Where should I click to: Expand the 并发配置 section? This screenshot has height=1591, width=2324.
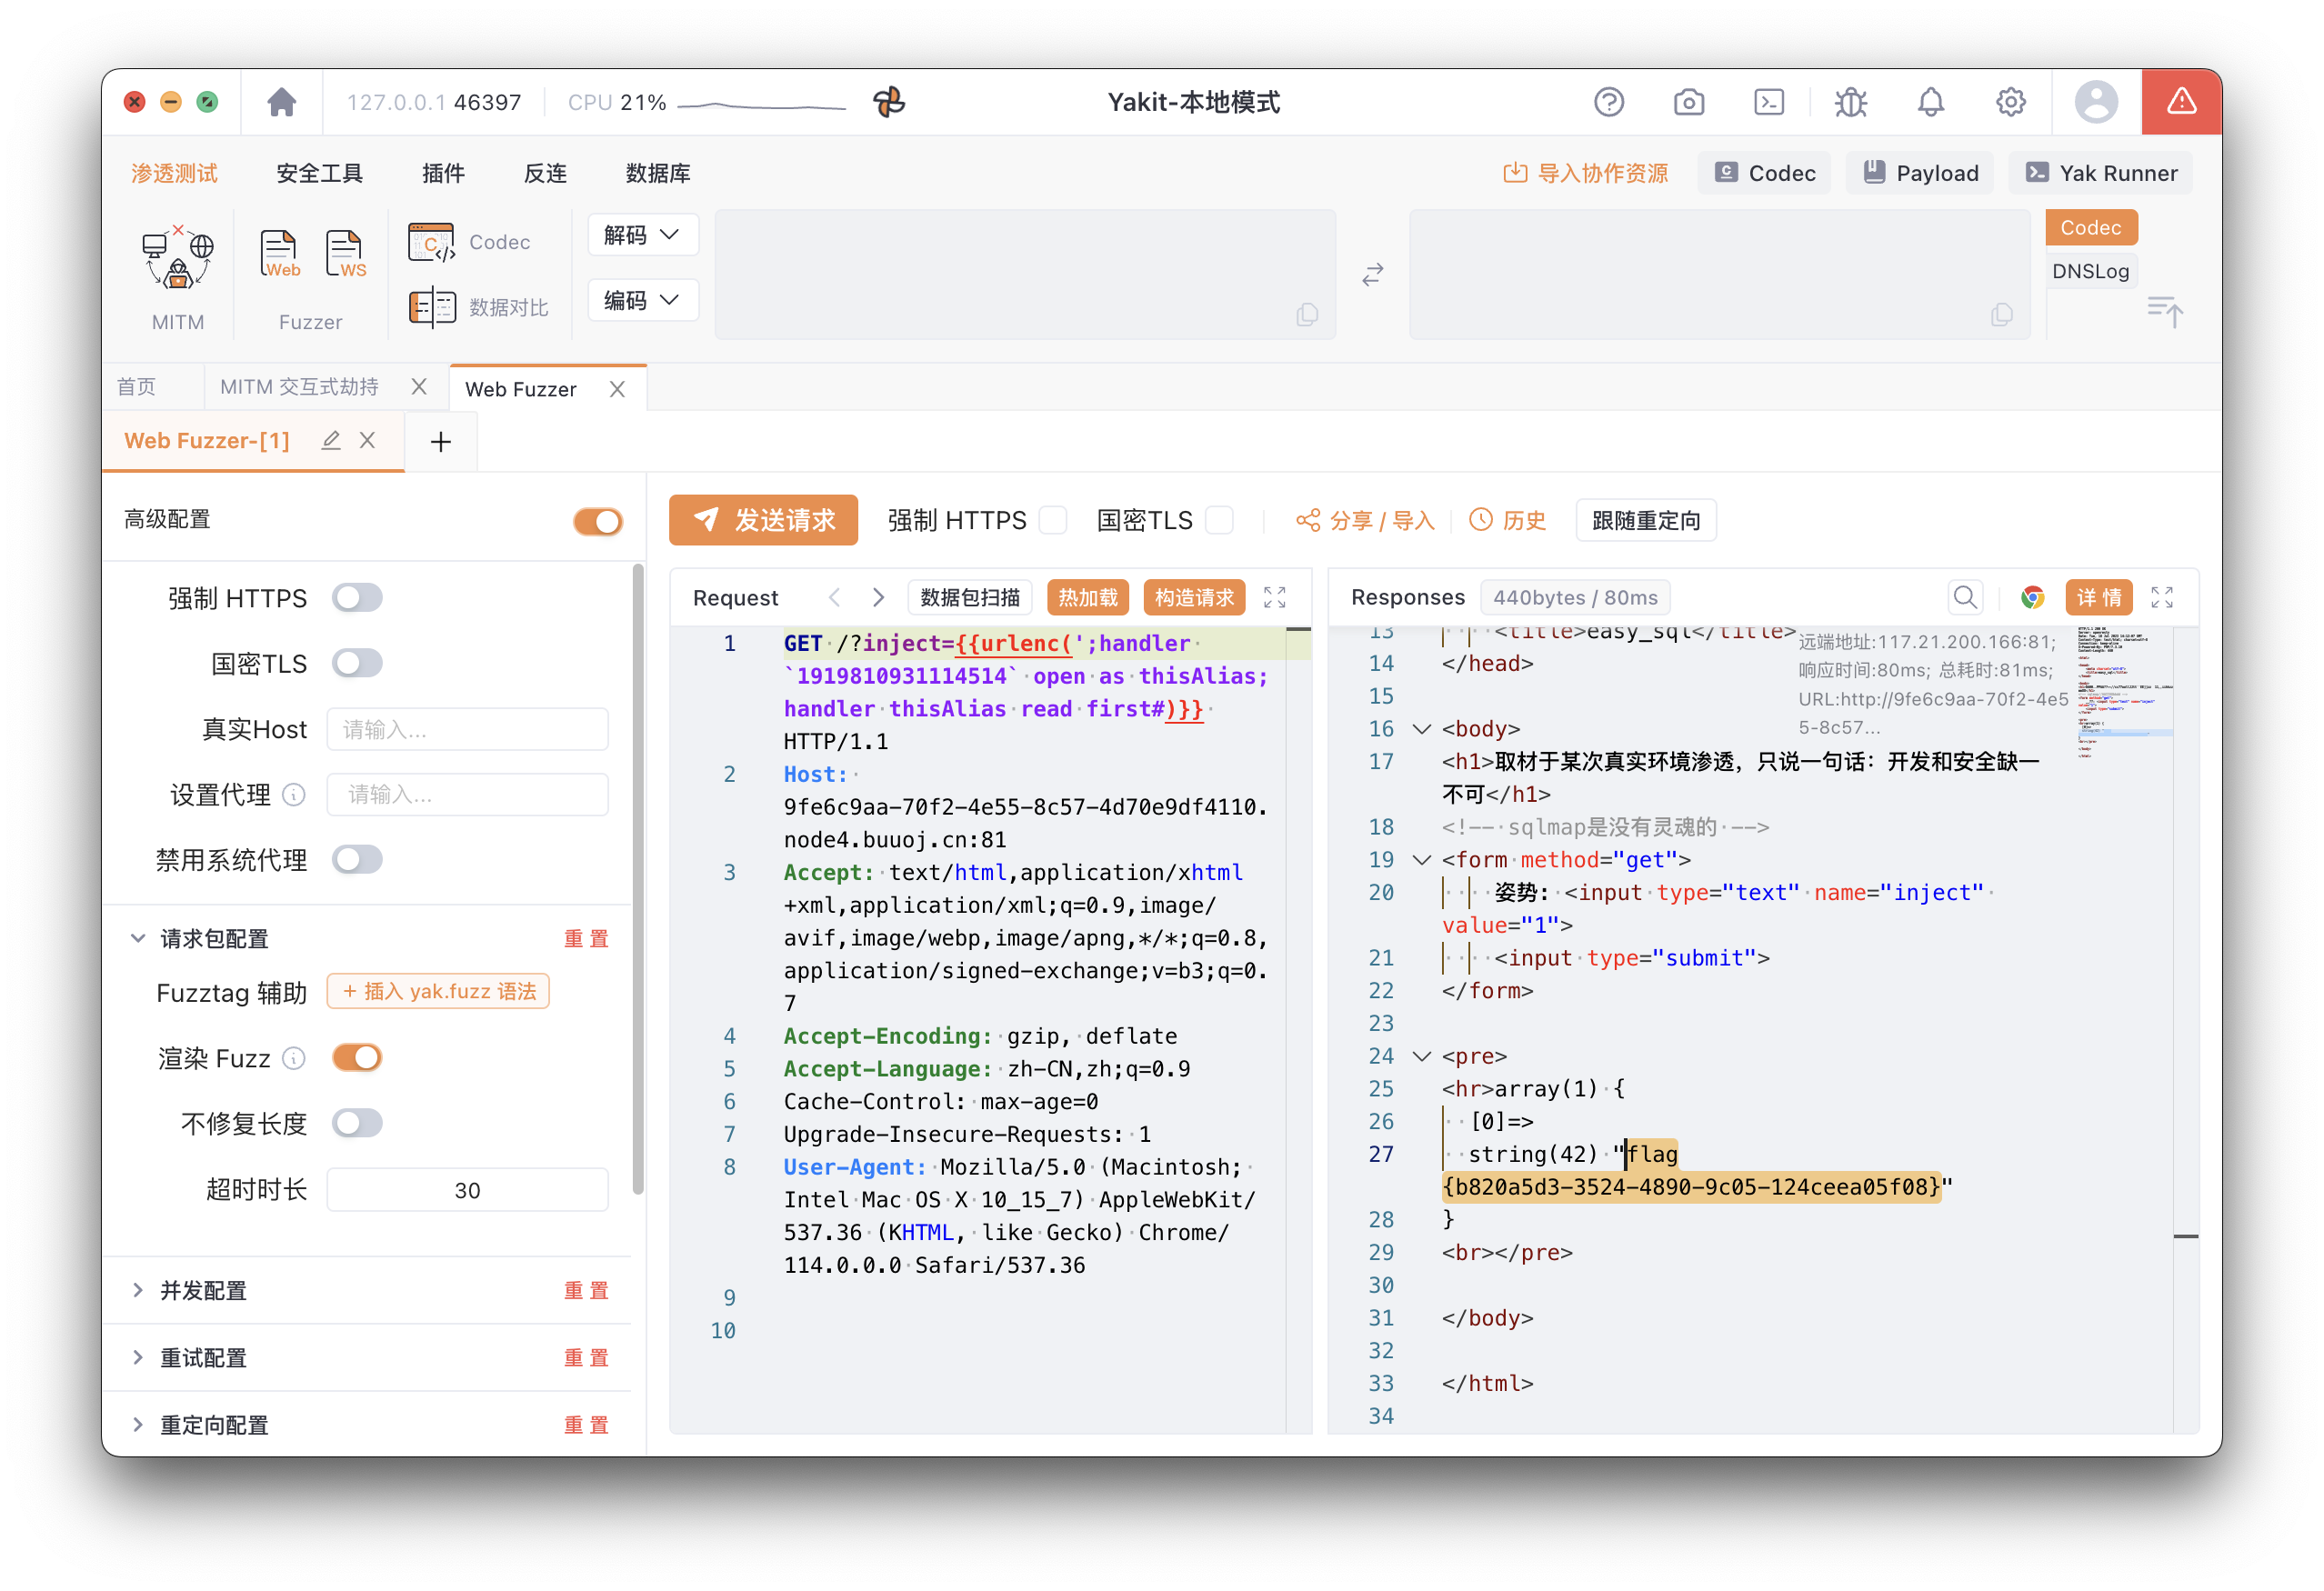click(x=203, y=1290)
